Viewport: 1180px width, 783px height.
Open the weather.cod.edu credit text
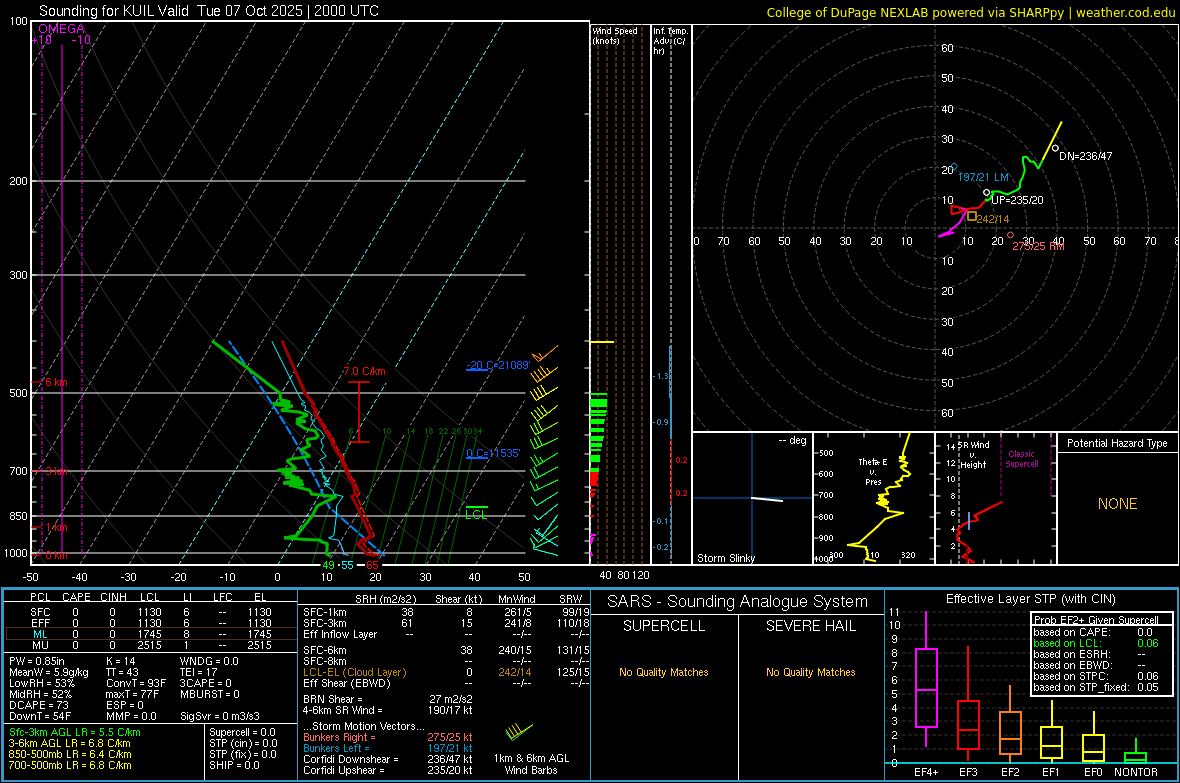click(1125, 12)
